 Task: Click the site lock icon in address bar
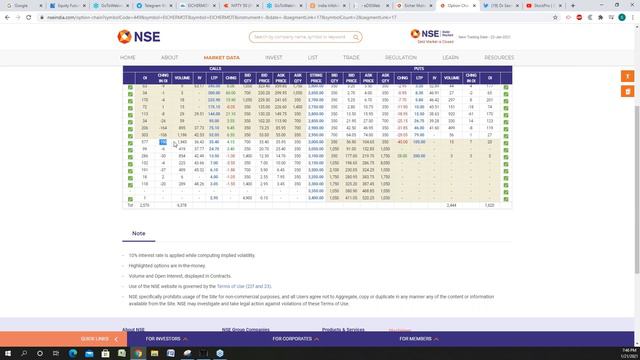(x=42, y=18)
